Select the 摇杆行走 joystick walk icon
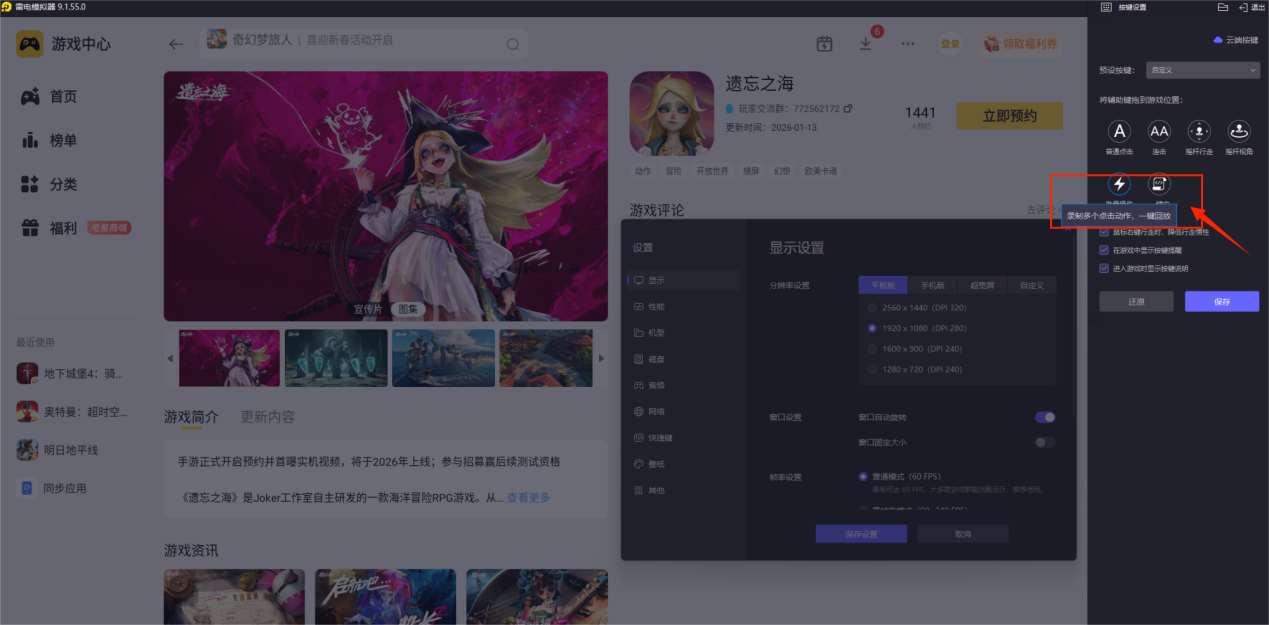 tap(1199, 131)
